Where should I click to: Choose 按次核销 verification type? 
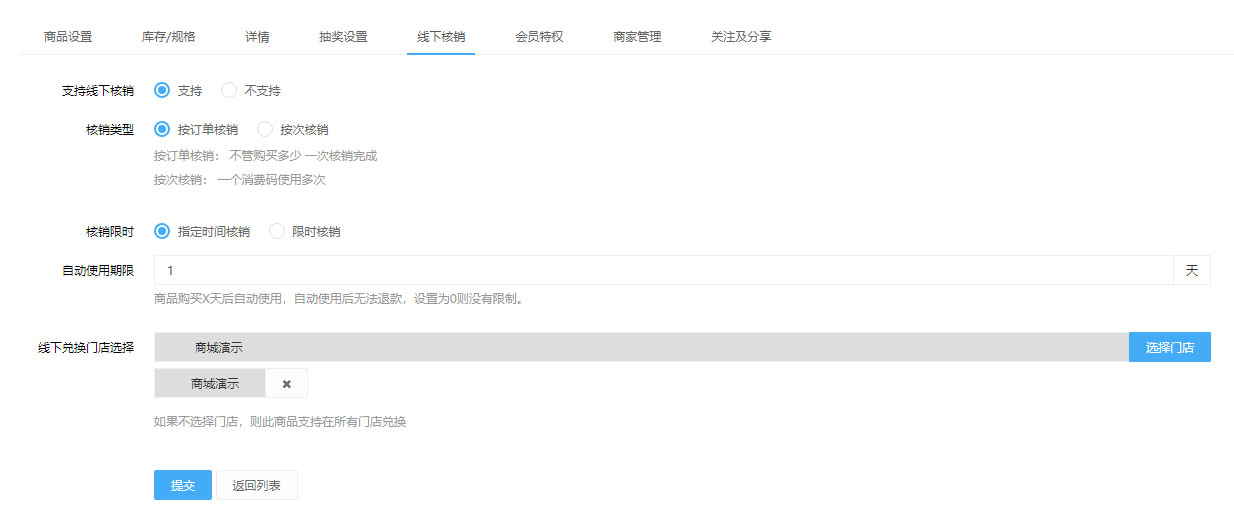pyautogui.click(x=265, y=129)
